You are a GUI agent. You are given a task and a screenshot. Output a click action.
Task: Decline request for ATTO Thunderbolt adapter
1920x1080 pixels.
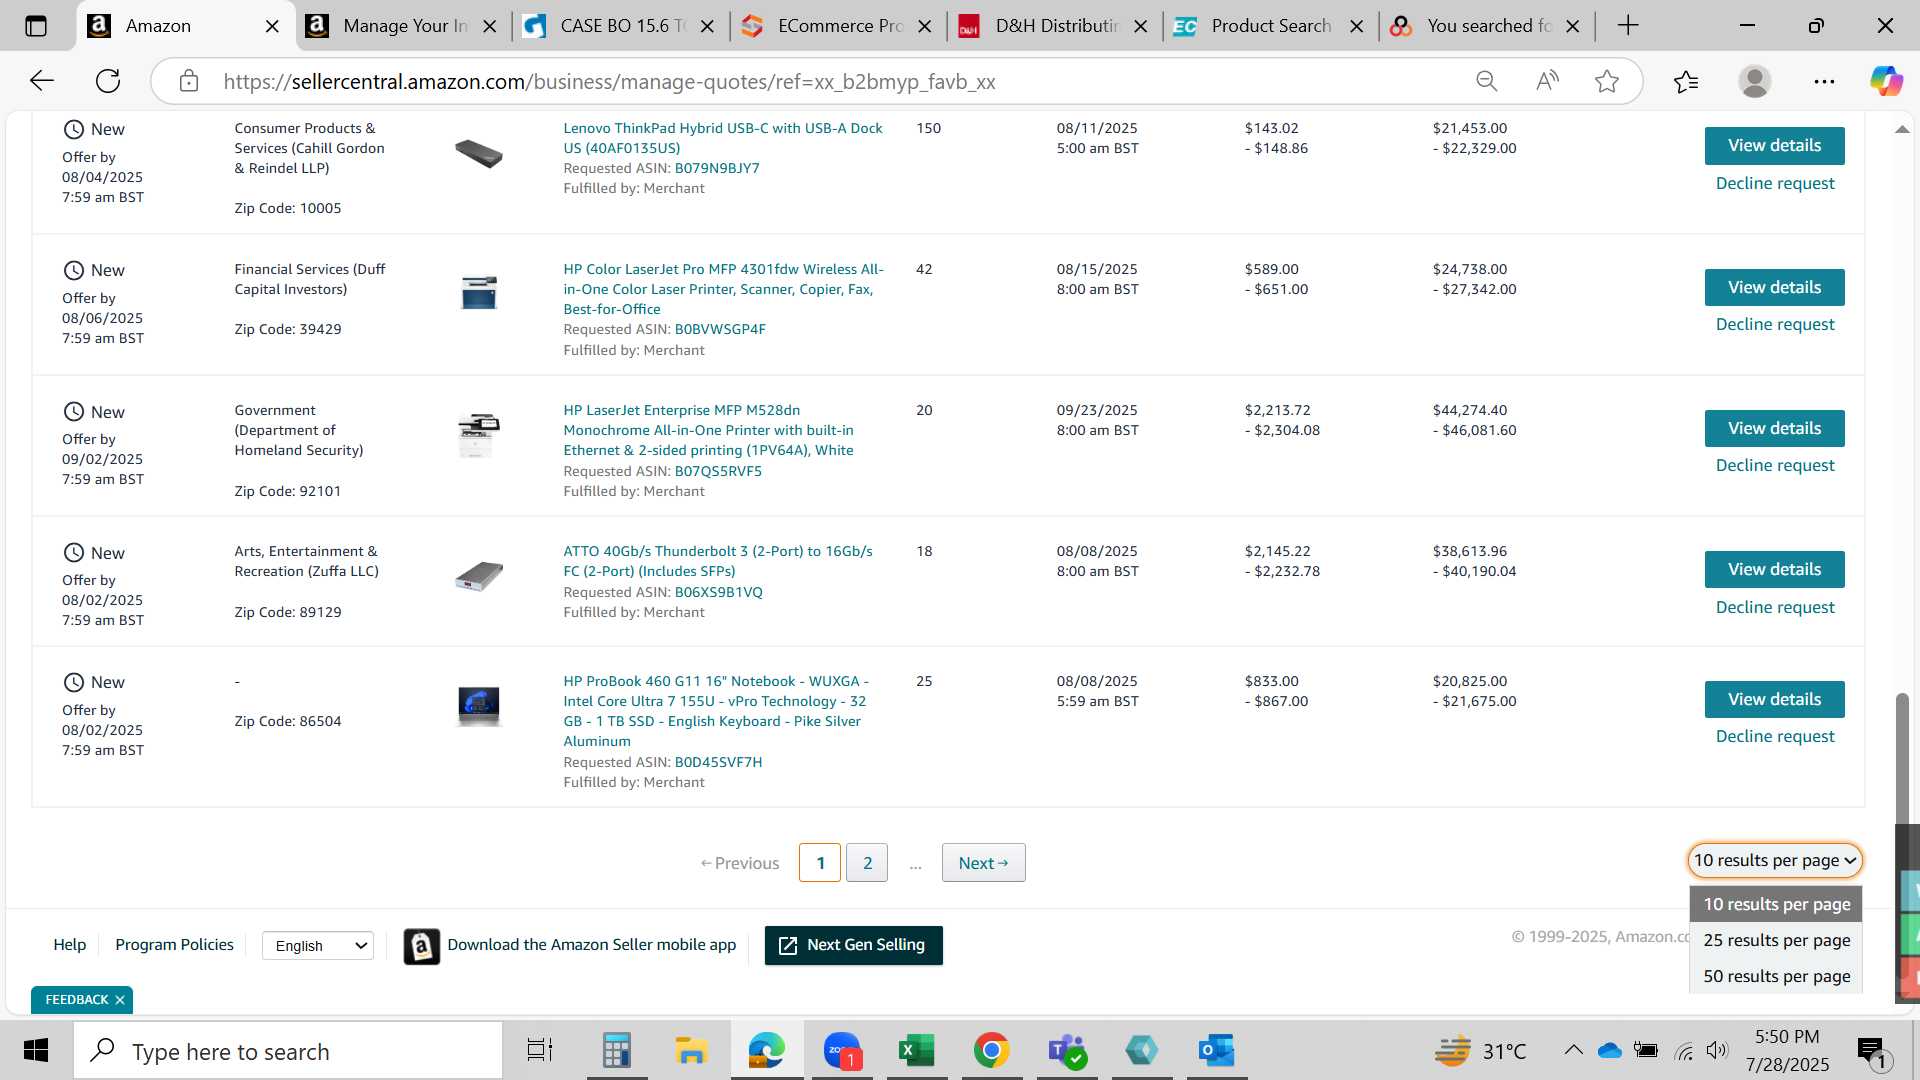[x=1775, y=607]
